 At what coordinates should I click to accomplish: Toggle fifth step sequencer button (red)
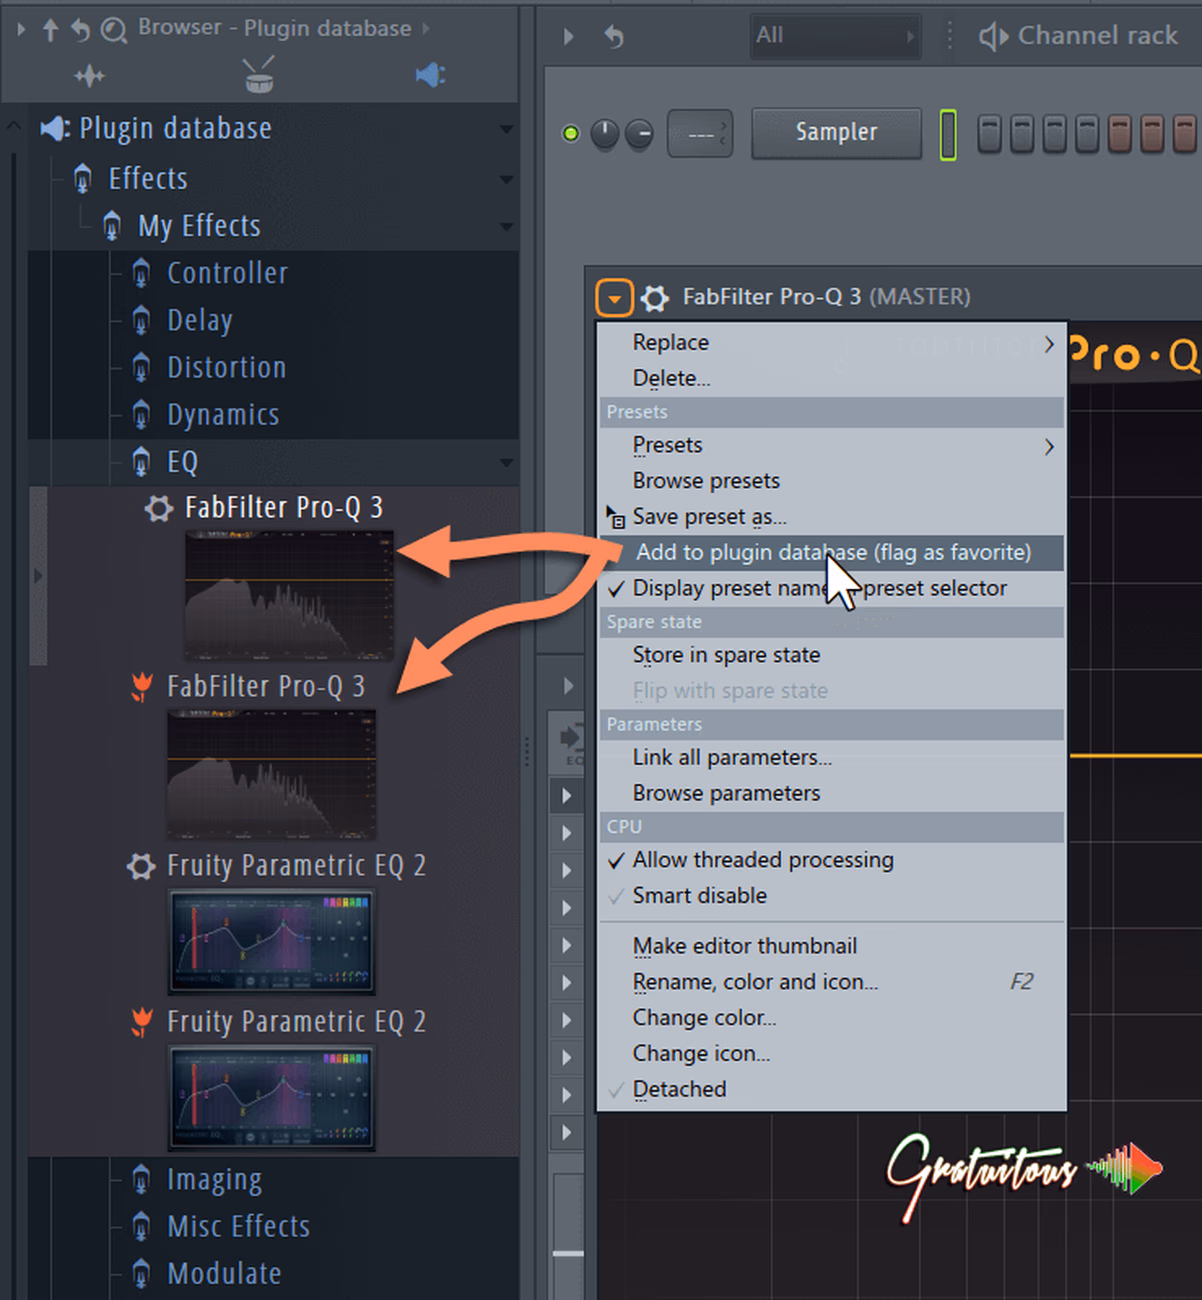click(x=1120, y=133)
